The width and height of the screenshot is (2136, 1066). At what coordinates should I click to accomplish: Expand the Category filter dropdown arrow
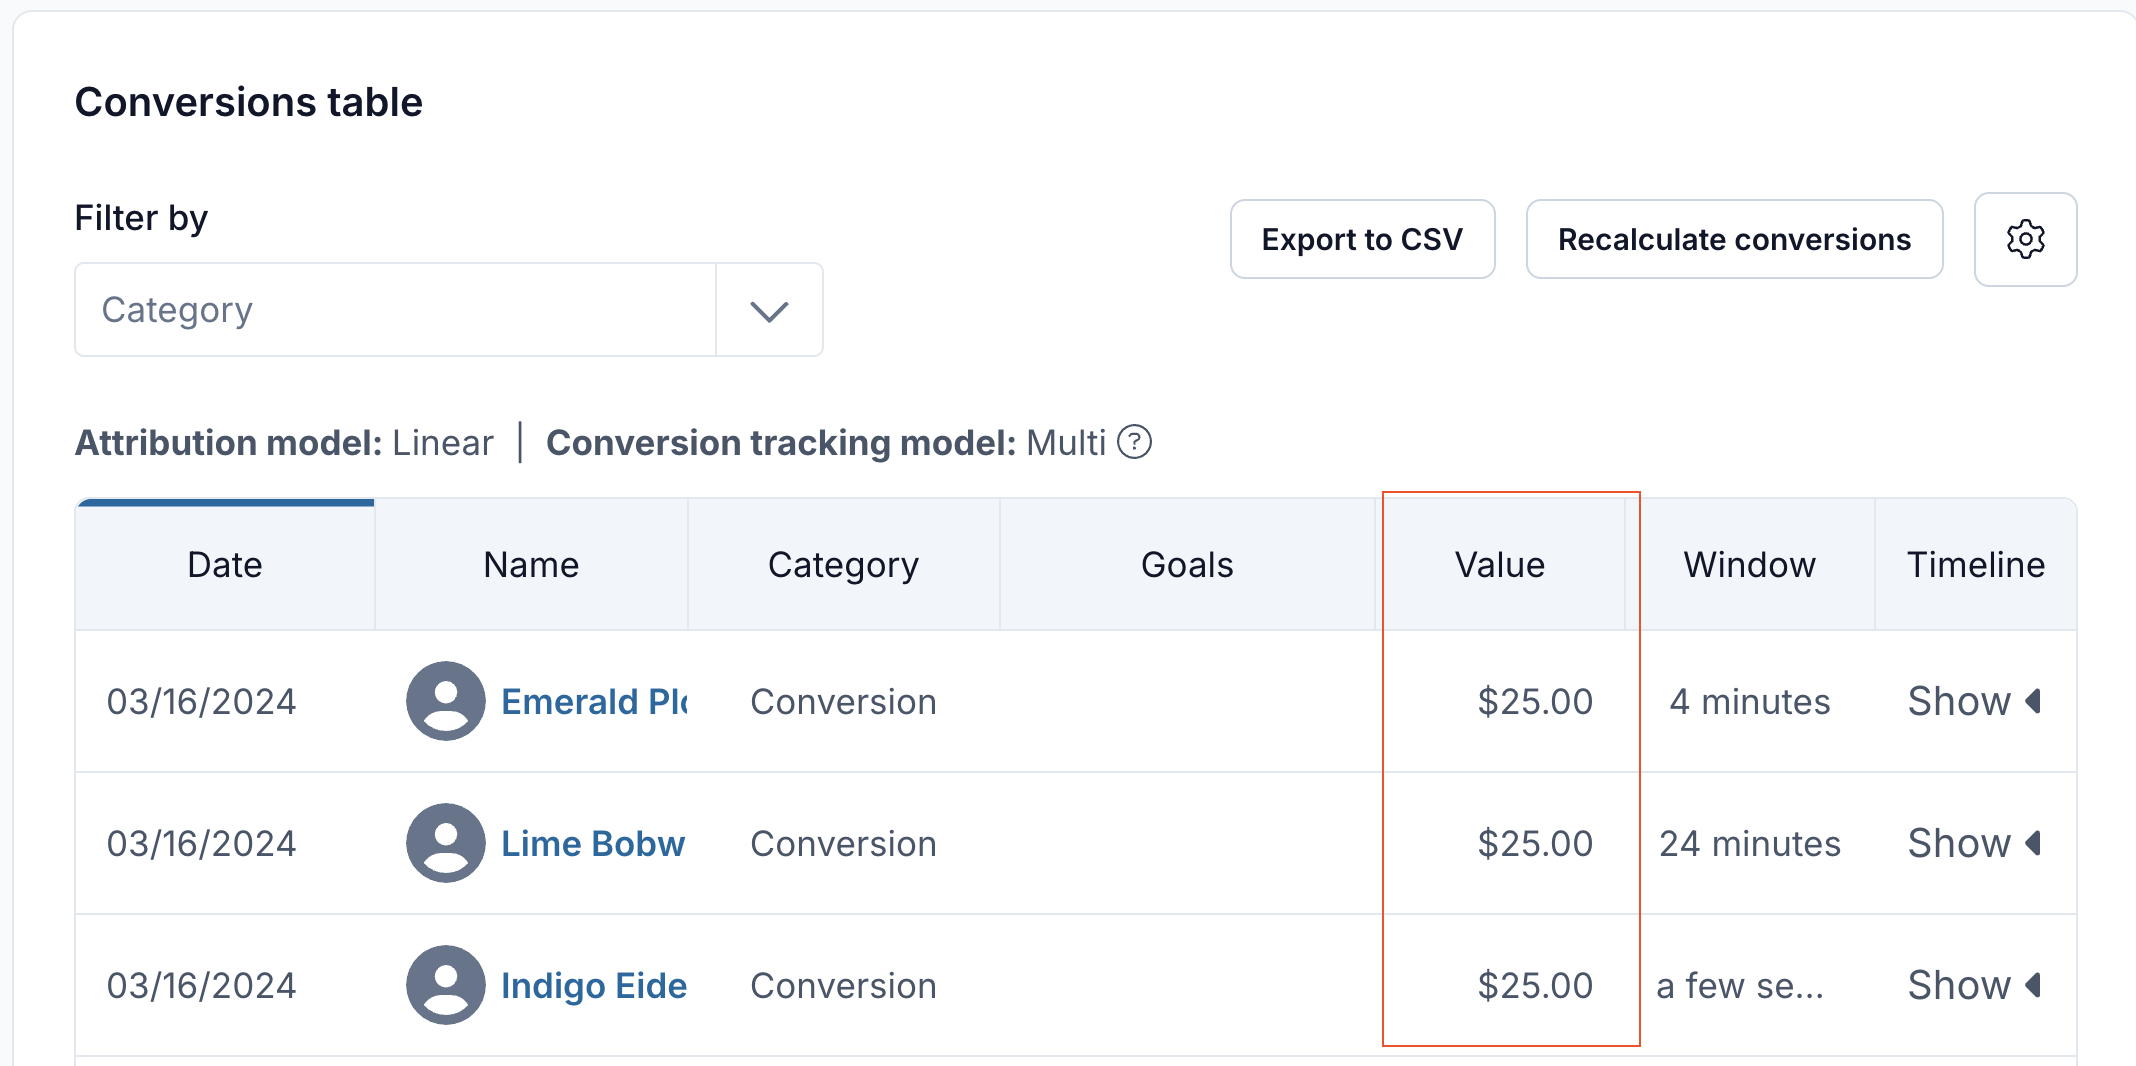(769, 311)
